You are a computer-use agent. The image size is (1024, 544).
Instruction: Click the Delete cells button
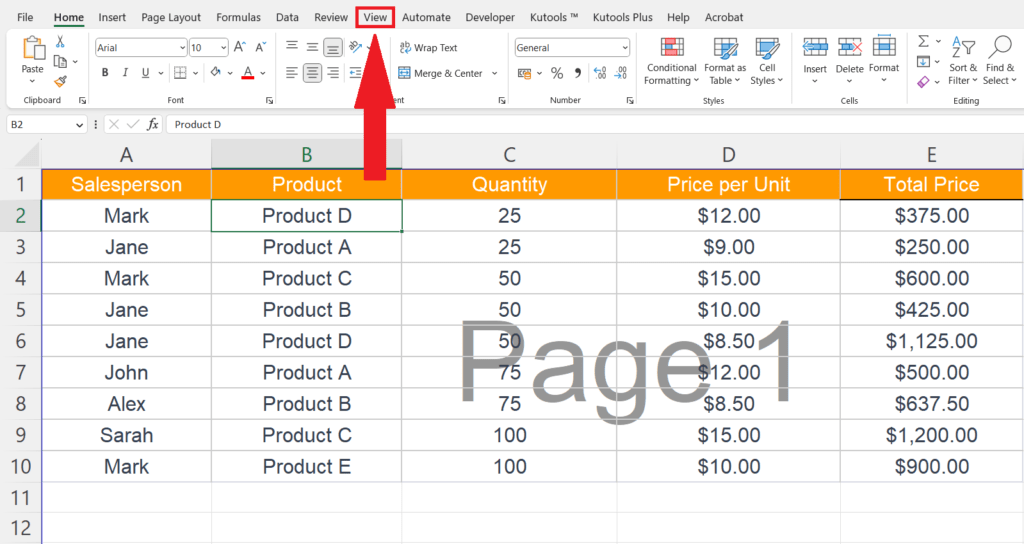(850, 61)
